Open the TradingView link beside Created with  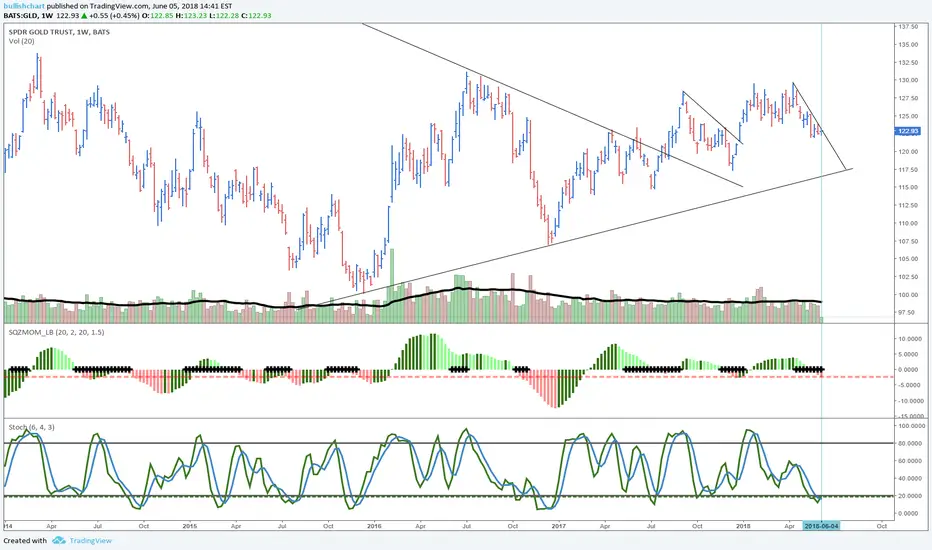click(x=90, y=540)
